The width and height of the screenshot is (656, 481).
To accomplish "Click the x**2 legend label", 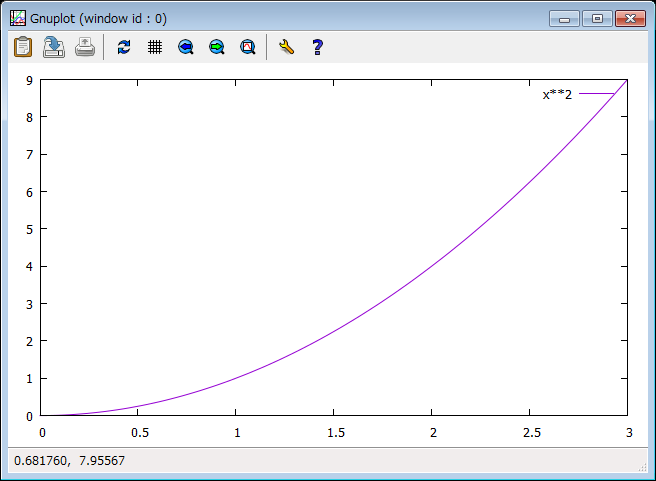I will tap(557, 95).
